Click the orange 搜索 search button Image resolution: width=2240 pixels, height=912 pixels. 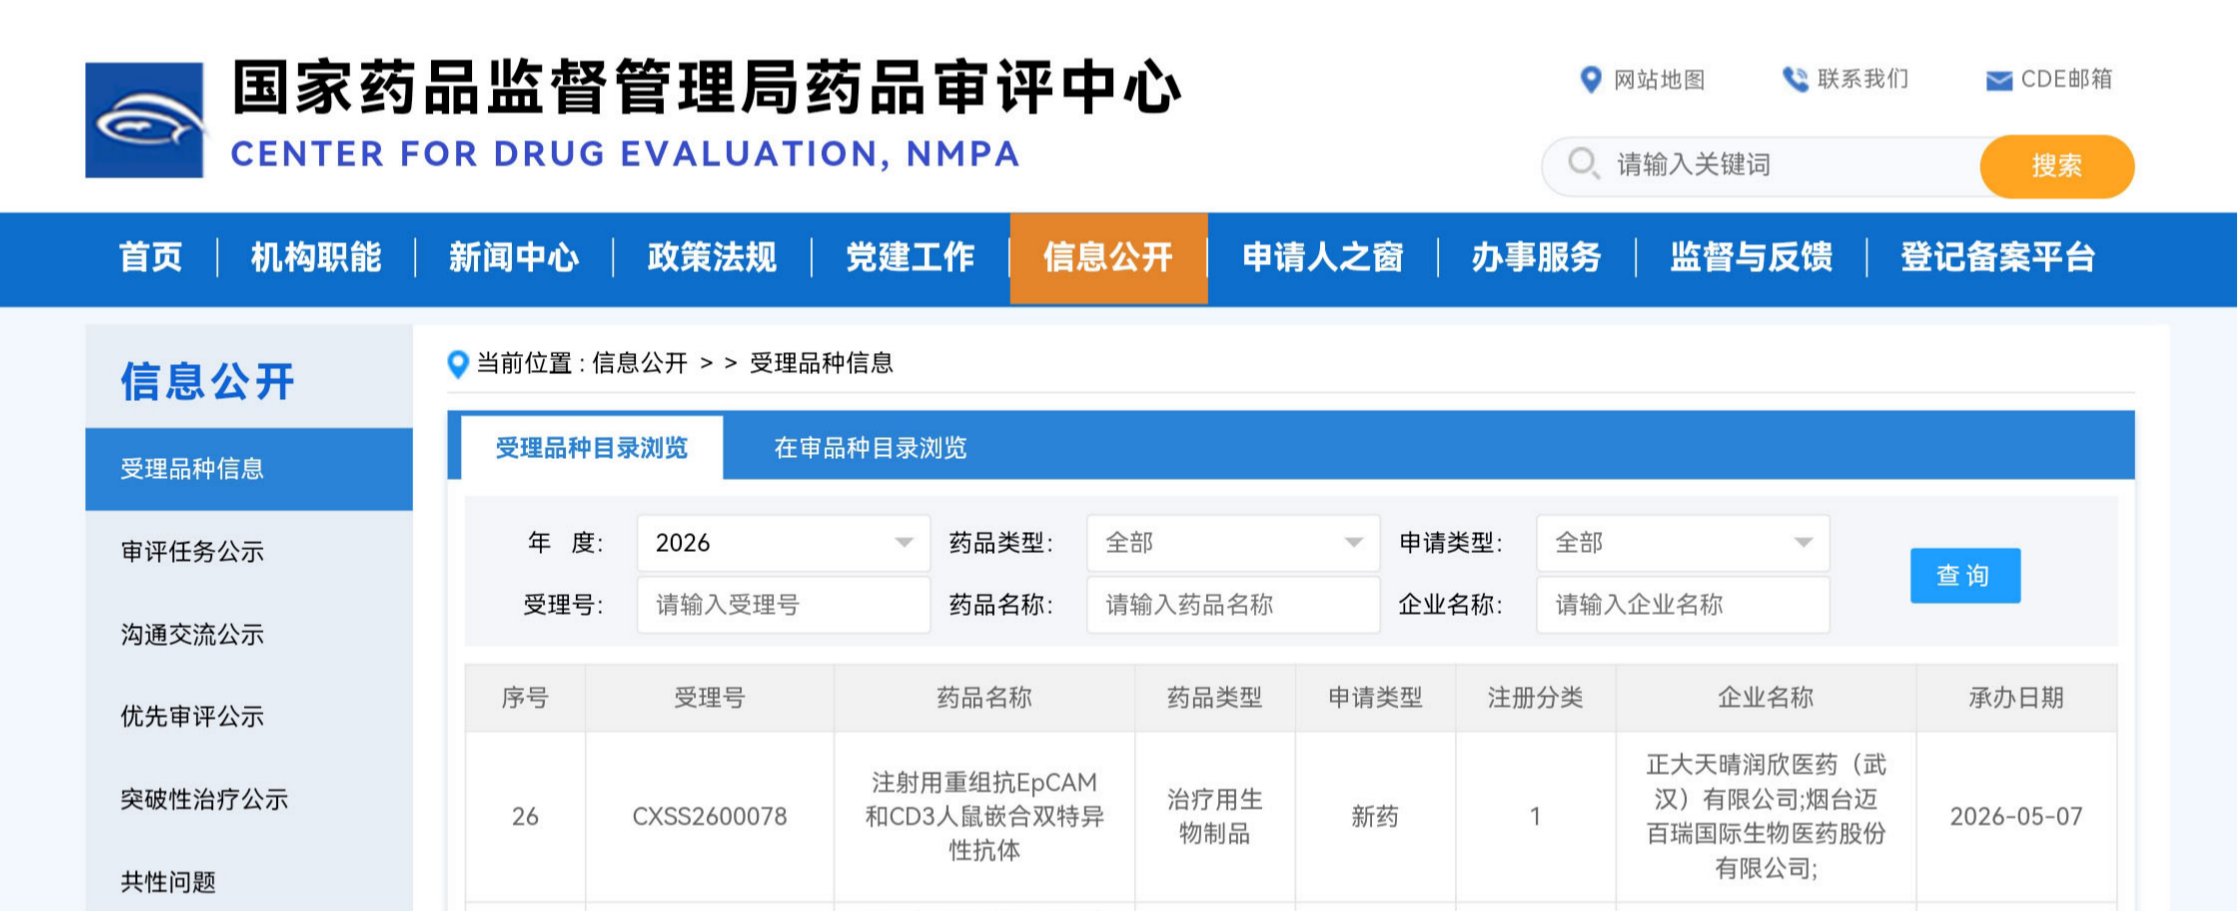pyautogui.click(x=2057, y=166)
